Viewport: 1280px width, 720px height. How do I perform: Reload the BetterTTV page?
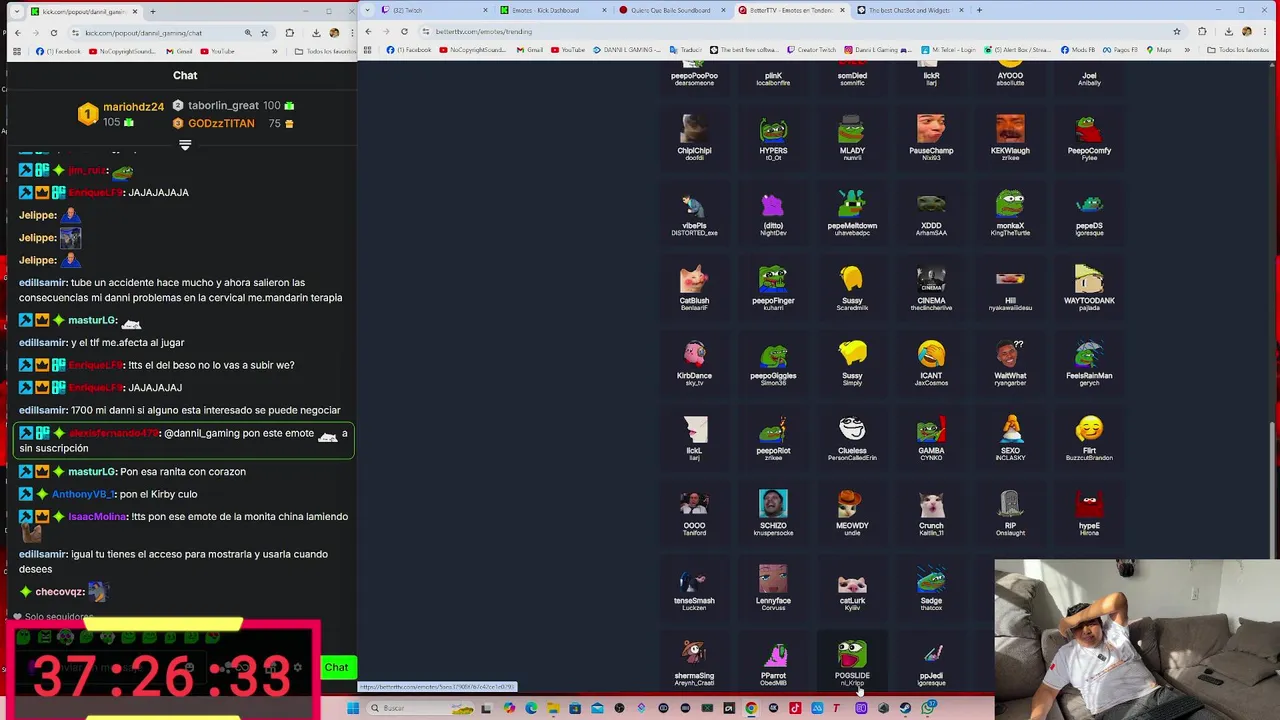(404, 31)
